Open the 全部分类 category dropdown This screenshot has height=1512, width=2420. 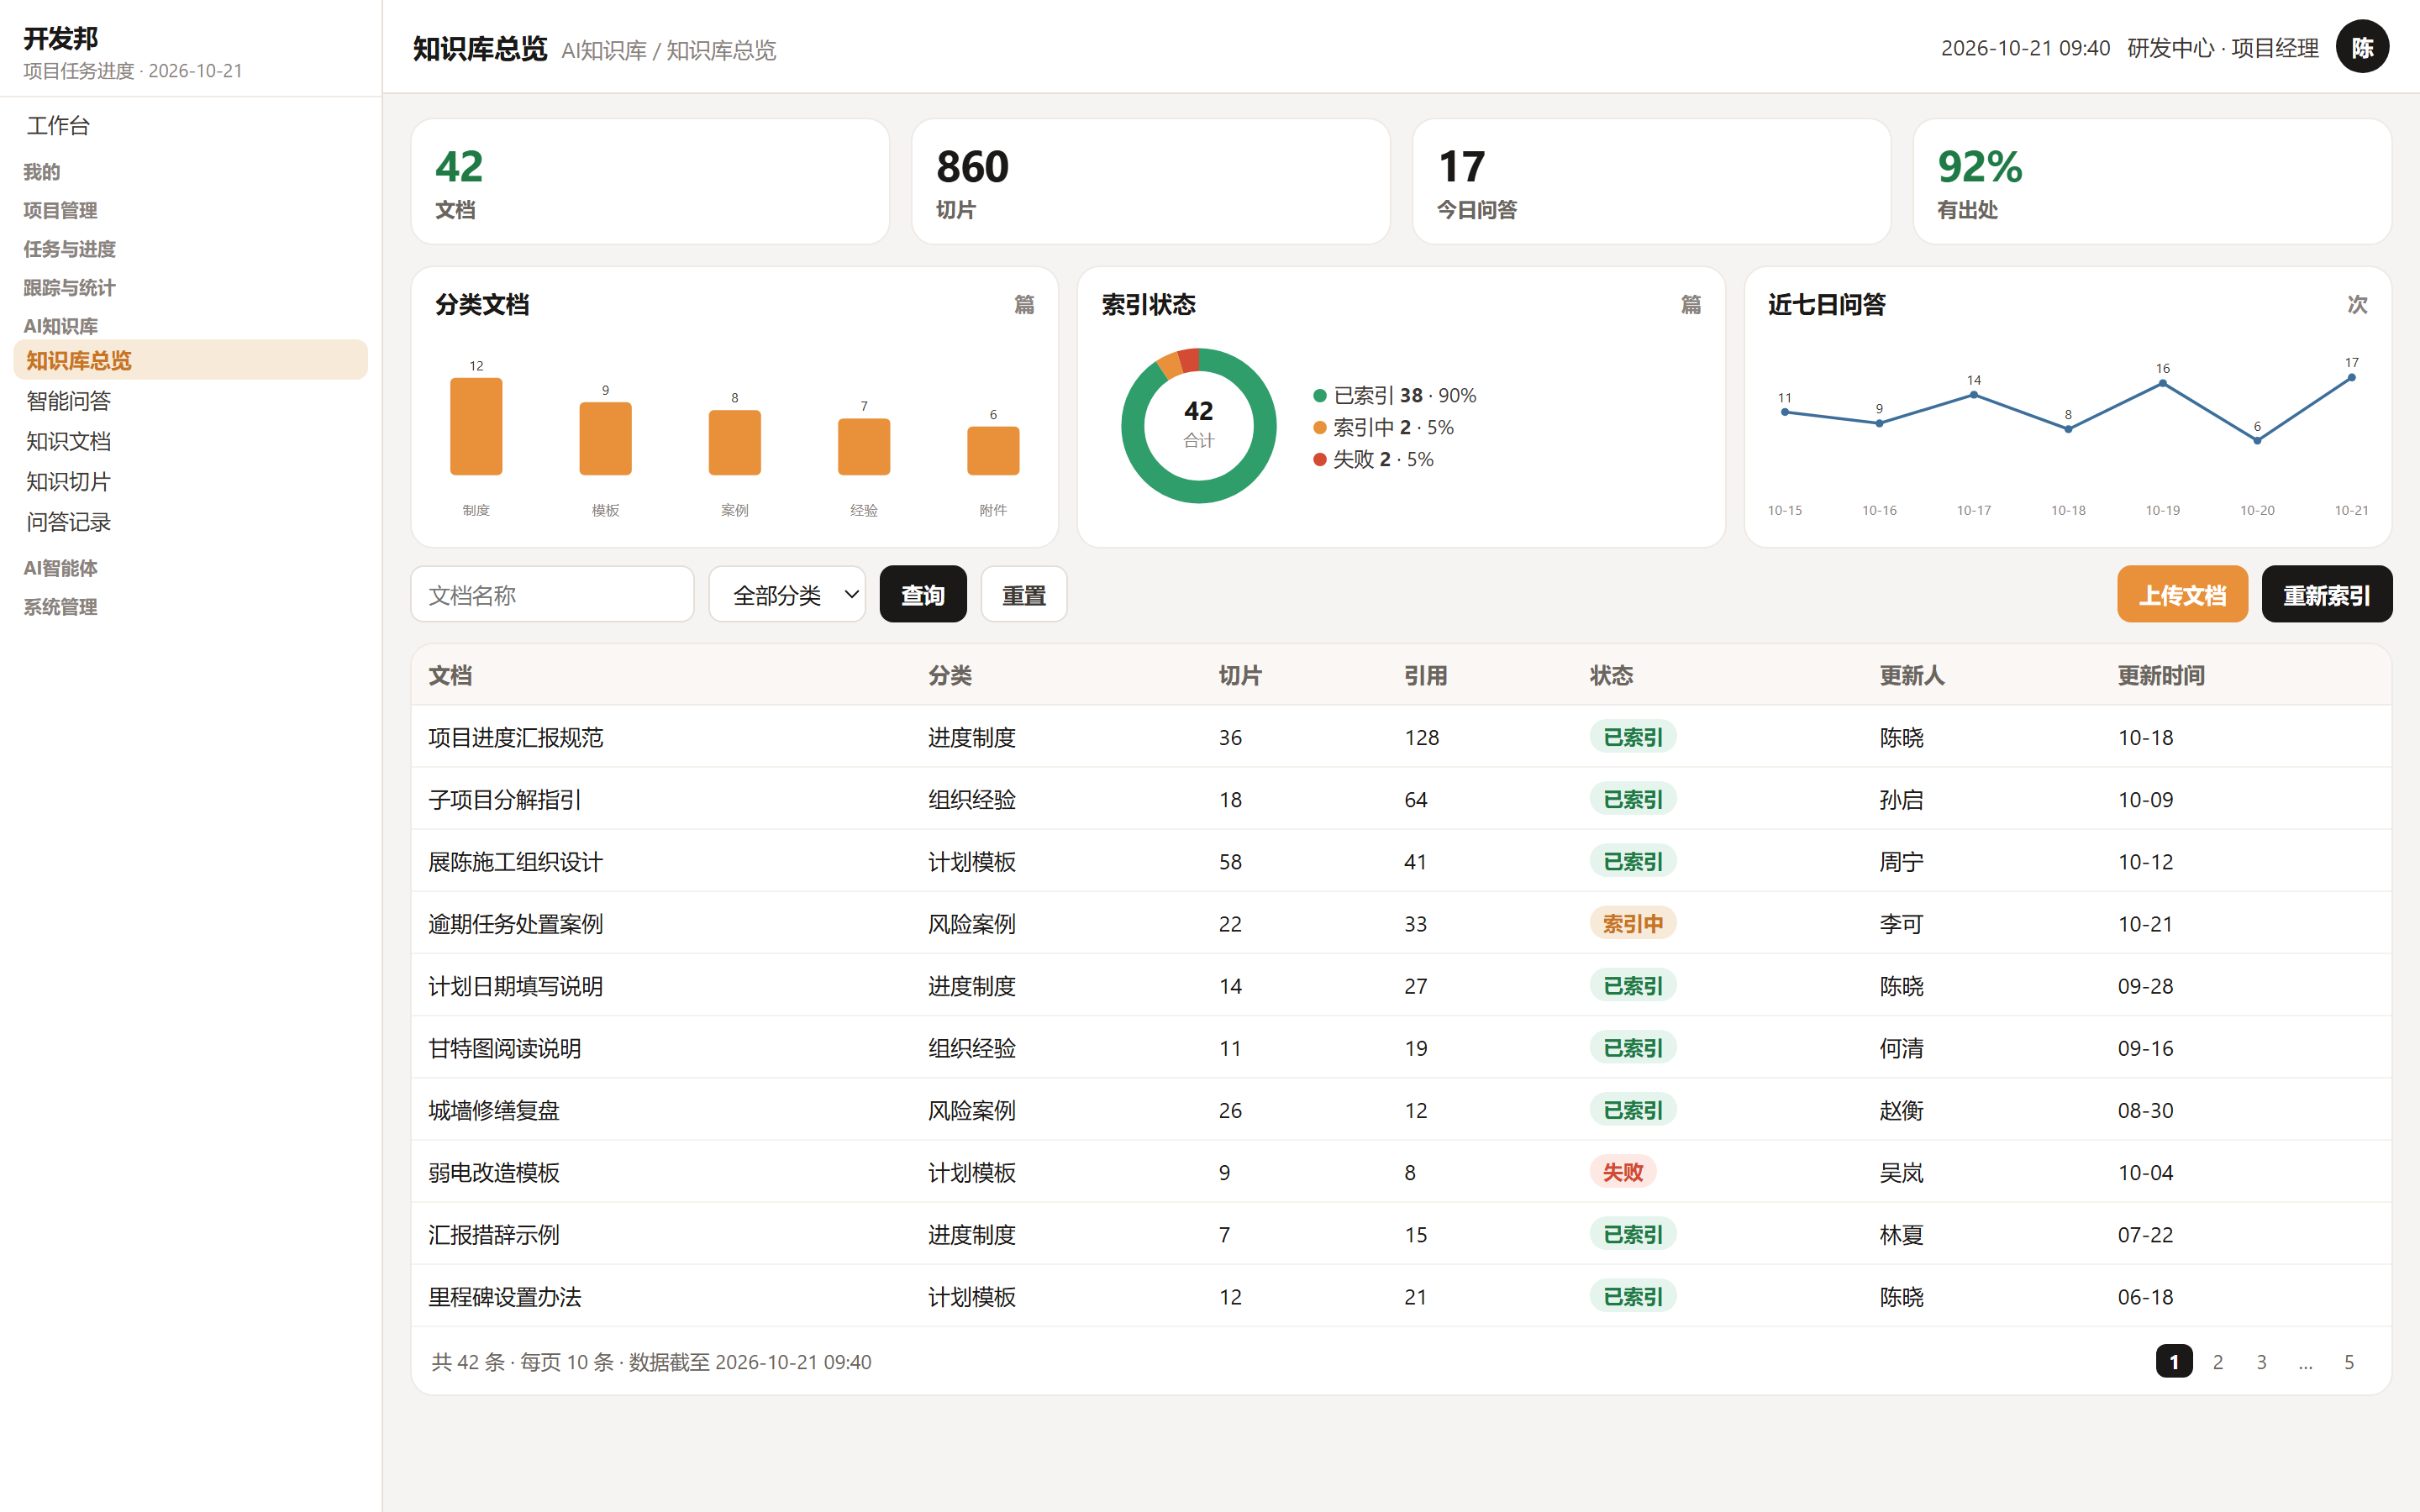tap(787, 595)
